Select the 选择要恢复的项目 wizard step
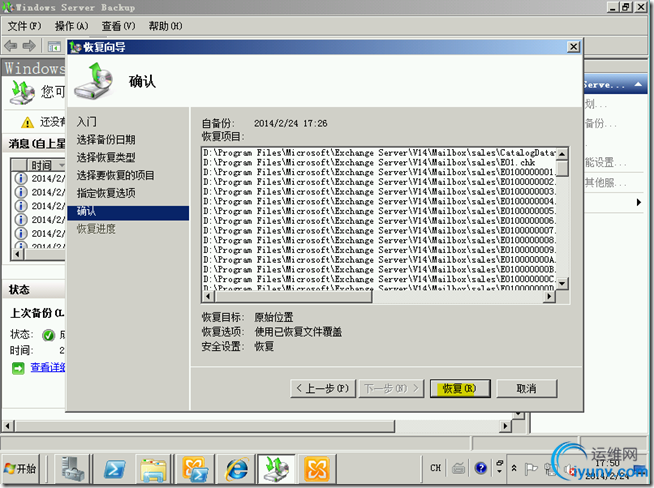 click(x=116, y=175)
